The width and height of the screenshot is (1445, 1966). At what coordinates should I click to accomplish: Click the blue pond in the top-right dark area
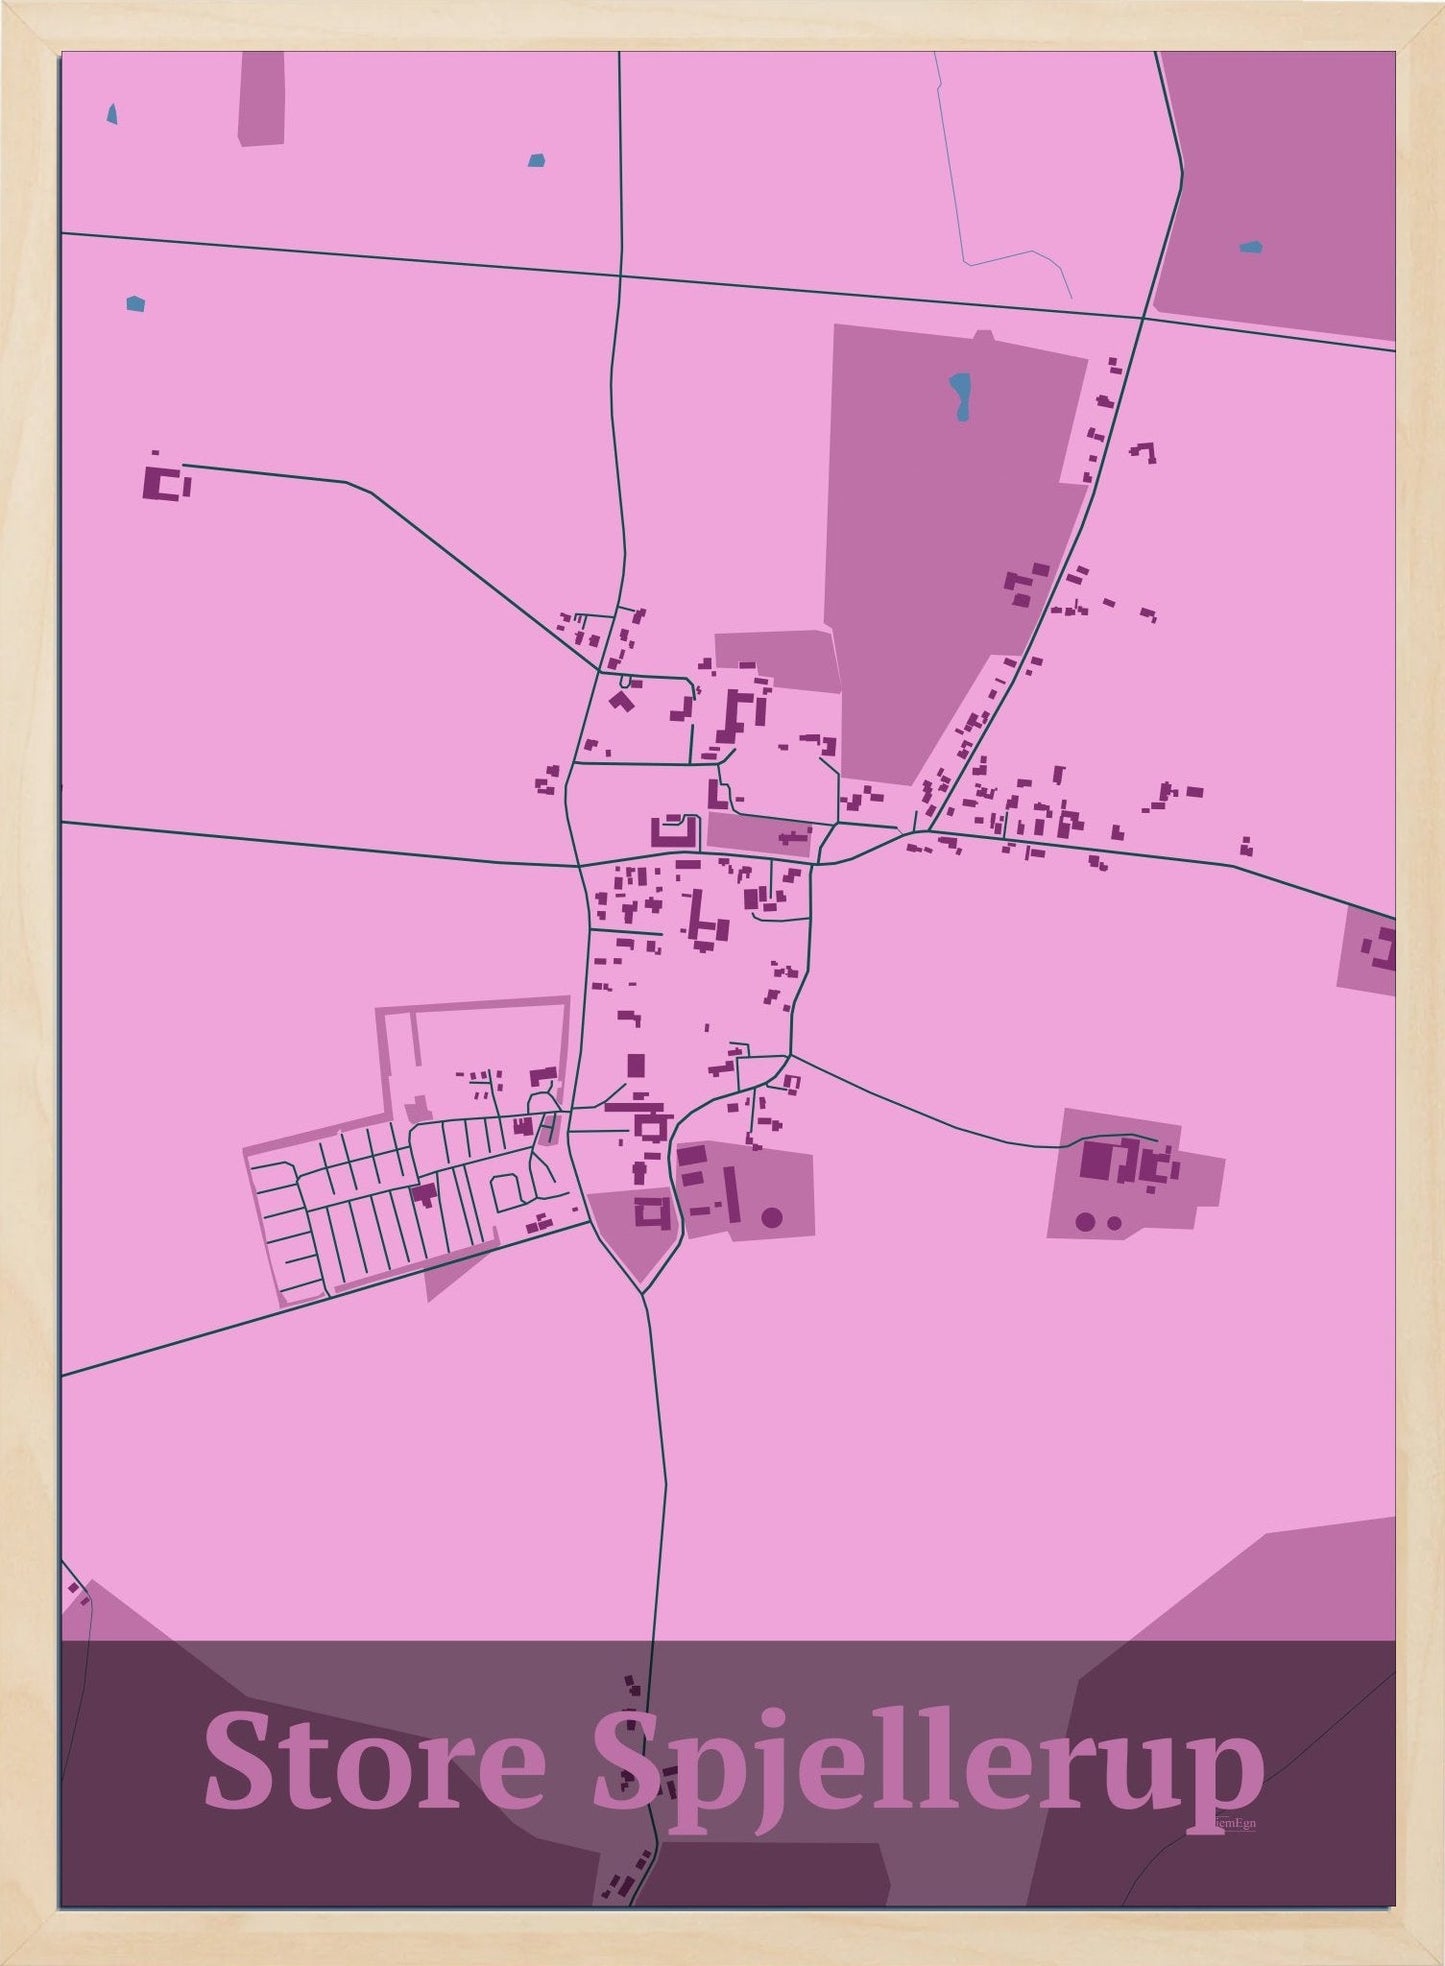coord(1250,246)
